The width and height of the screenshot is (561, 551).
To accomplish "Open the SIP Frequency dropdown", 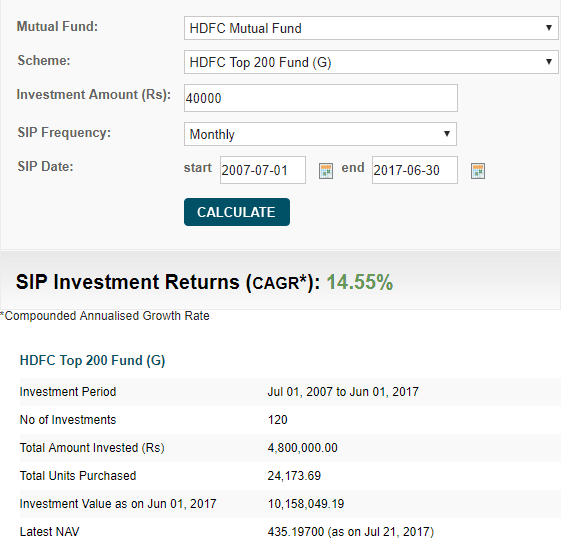I will point(320,134).
